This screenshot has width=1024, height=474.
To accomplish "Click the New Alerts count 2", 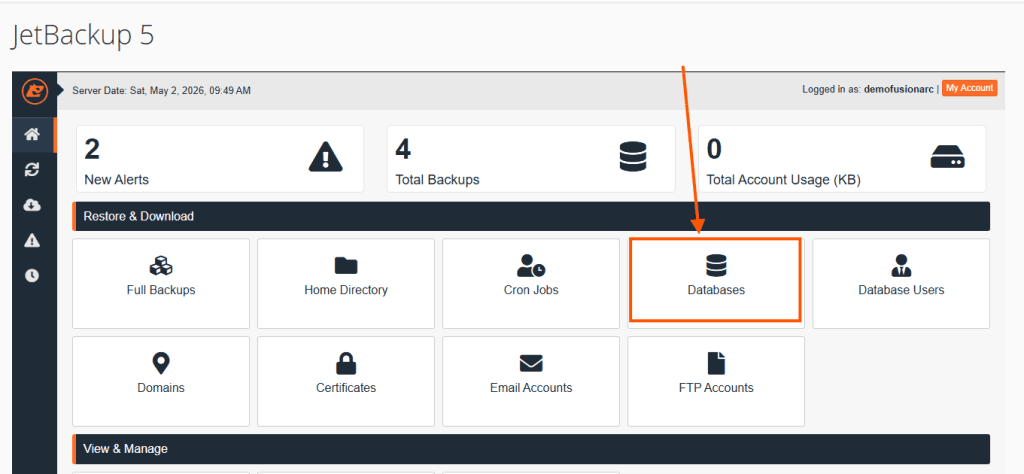I will (x=92, y=150).
